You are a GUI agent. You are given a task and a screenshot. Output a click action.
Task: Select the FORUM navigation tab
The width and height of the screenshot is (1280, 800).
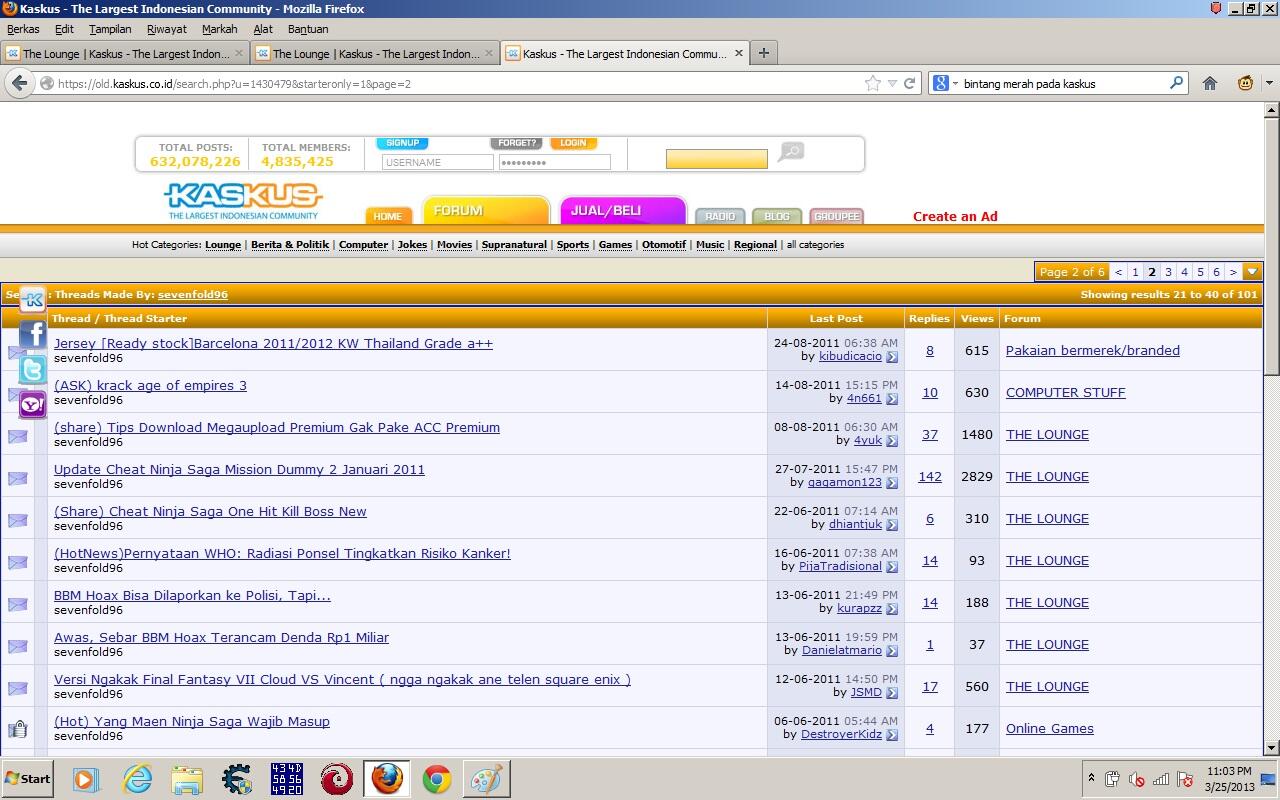tap(486, 210)
